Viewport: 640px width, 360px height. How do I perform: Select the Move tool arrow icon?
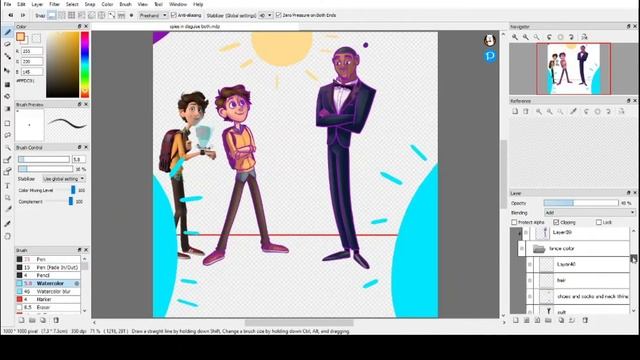pos(7,70)
